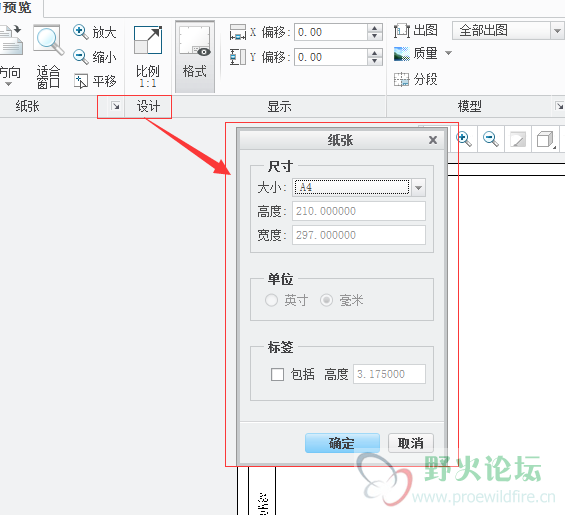Switch to the 预览 preview tab
565x515 pixels.
tap(18, 7)
